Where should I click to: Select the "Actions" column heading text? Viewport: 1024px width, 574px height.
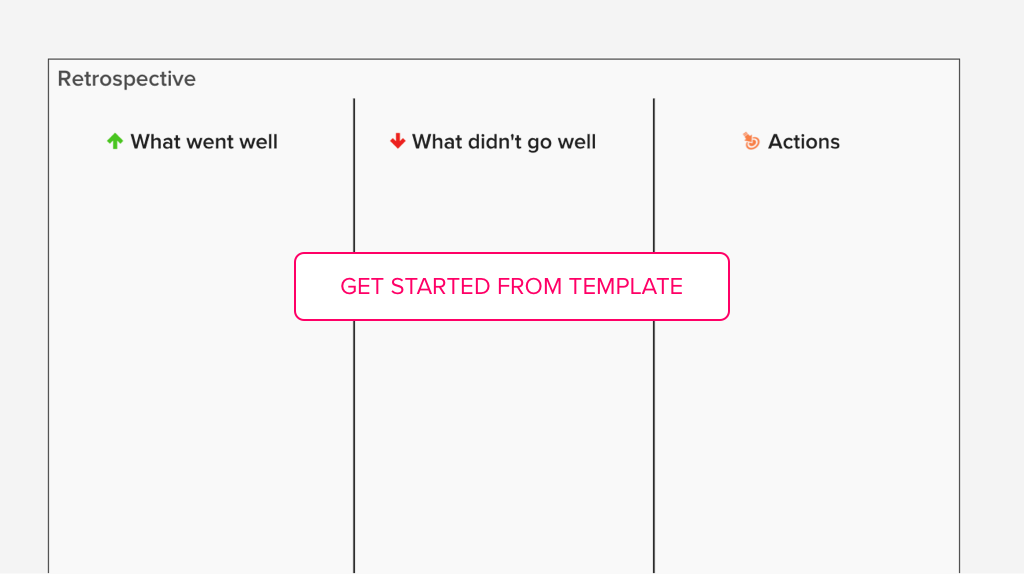tap(803, 142)
